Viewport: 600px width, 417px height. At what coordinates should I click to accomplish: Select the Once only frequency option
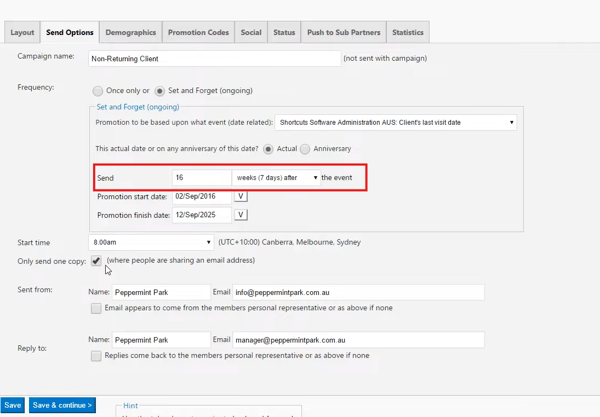tap(98, 91)
